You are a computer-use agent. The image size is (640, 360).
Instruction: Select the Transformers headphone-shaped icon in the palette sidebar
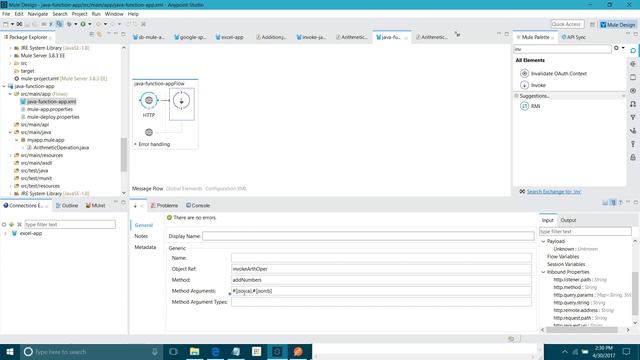point(633,104)
